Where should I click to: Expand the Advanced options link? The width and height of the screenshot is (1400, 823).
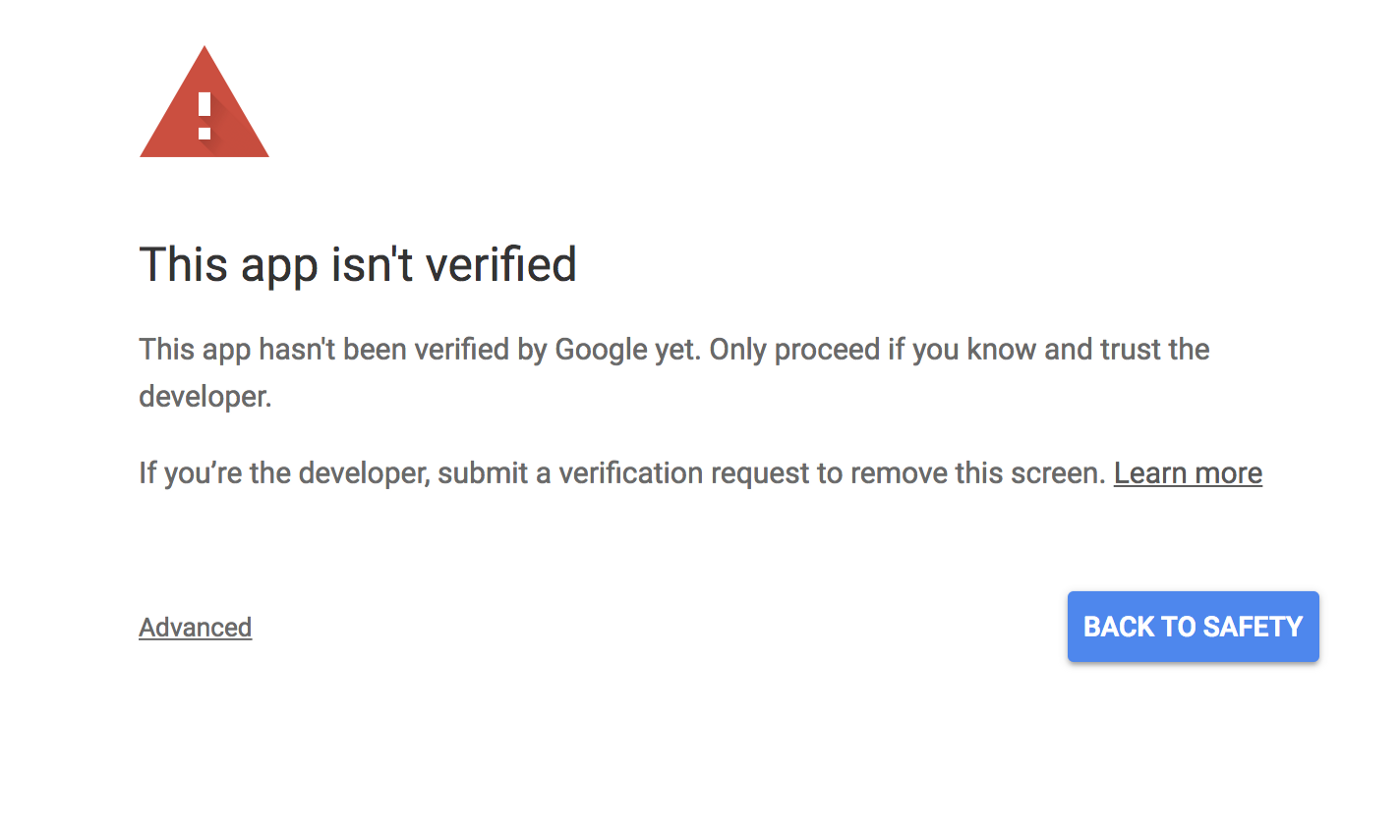(195, 627)
